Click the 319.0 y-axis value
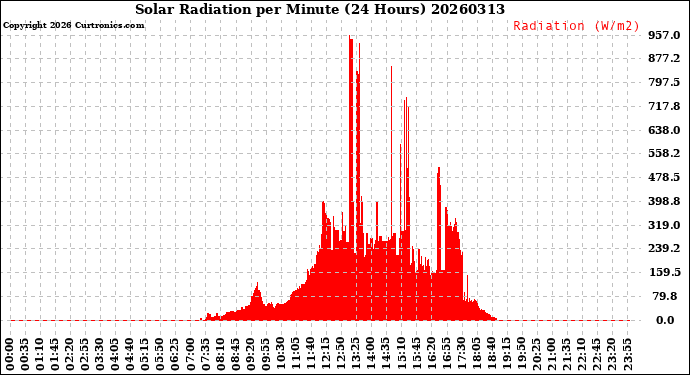This screenshot has width=690, height=375. [x=664, y=225]
